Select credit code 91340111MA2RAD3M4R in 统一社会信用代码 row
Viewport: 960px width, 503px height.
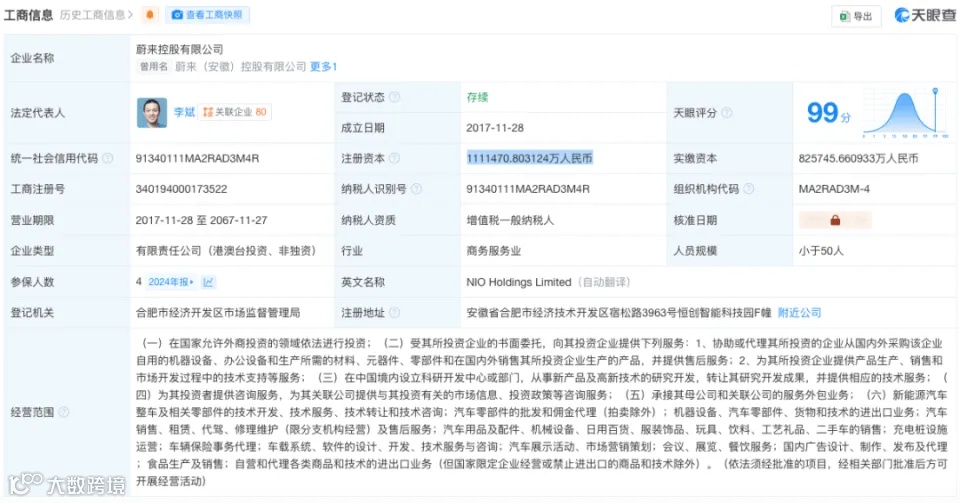click(x=197, y=158)
